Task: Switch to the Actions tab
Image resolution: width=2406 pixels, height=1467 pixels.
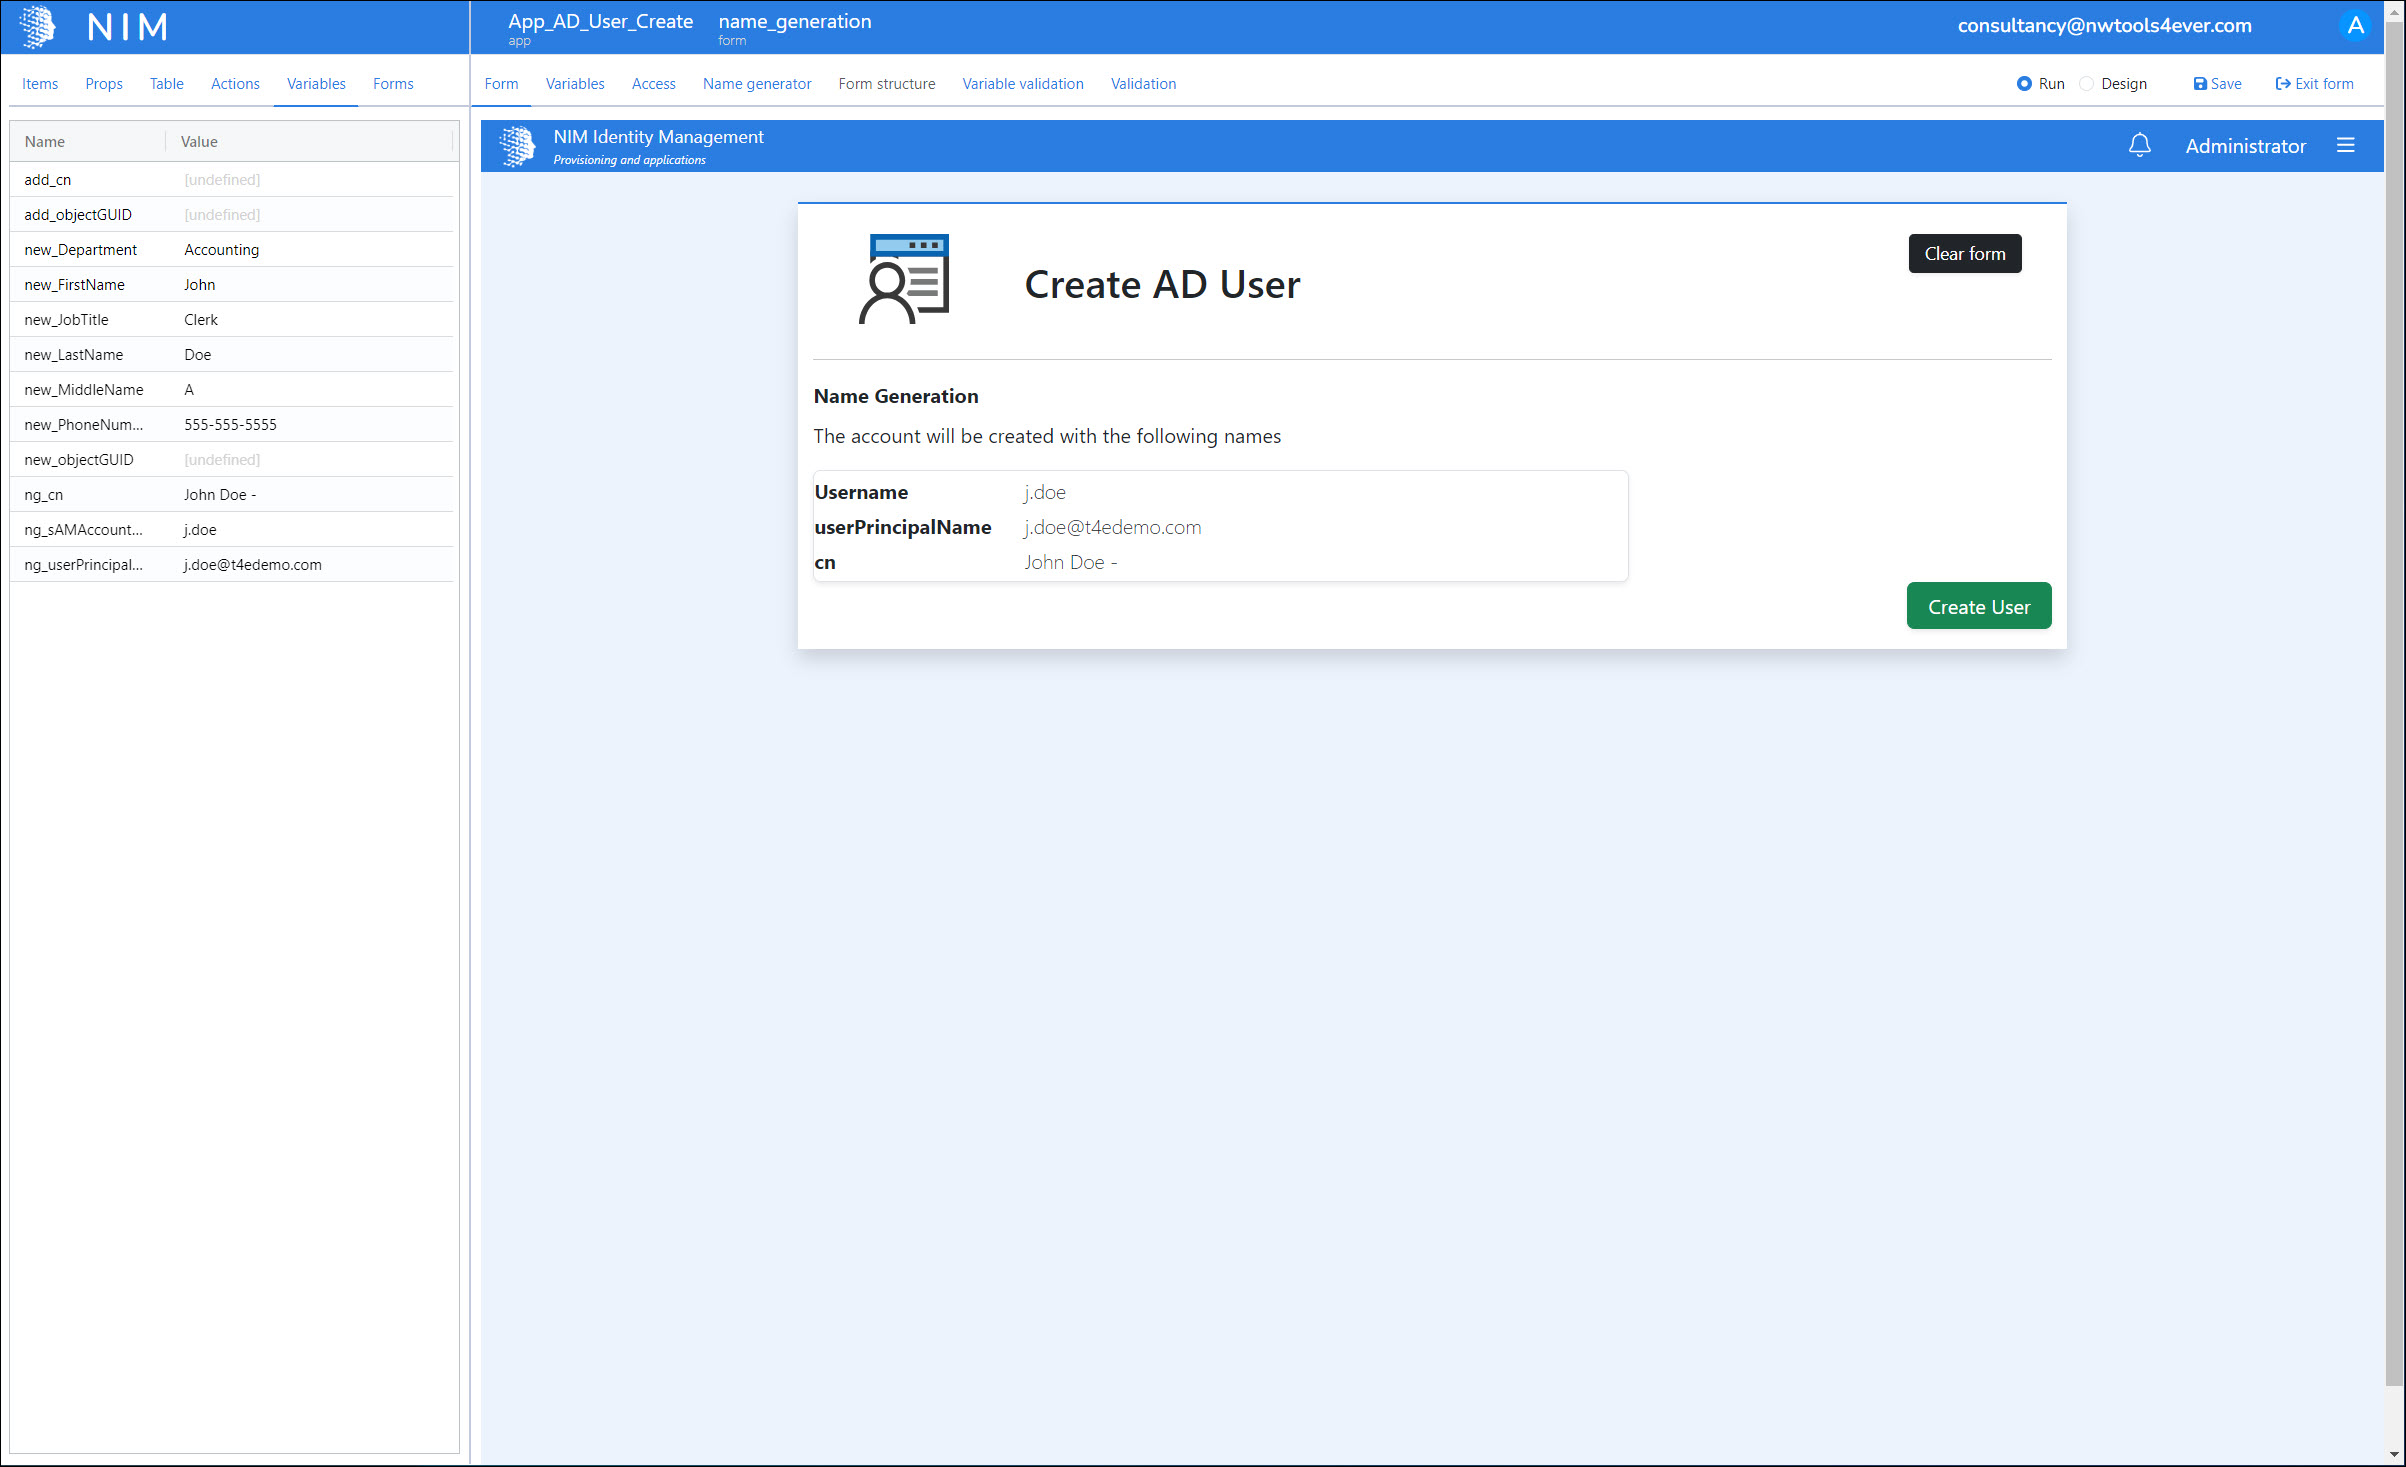Action: (x=235, y=84)
